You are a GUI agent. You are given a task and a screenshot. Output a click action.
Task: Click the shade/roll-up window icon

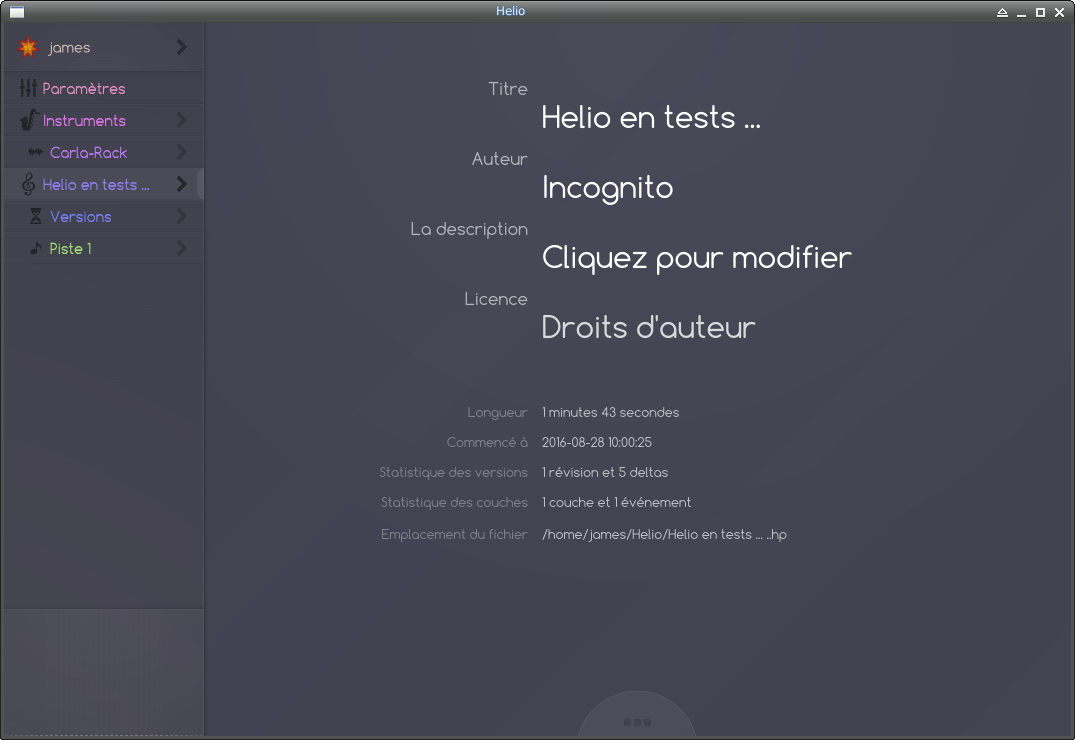coord(1002,12)
